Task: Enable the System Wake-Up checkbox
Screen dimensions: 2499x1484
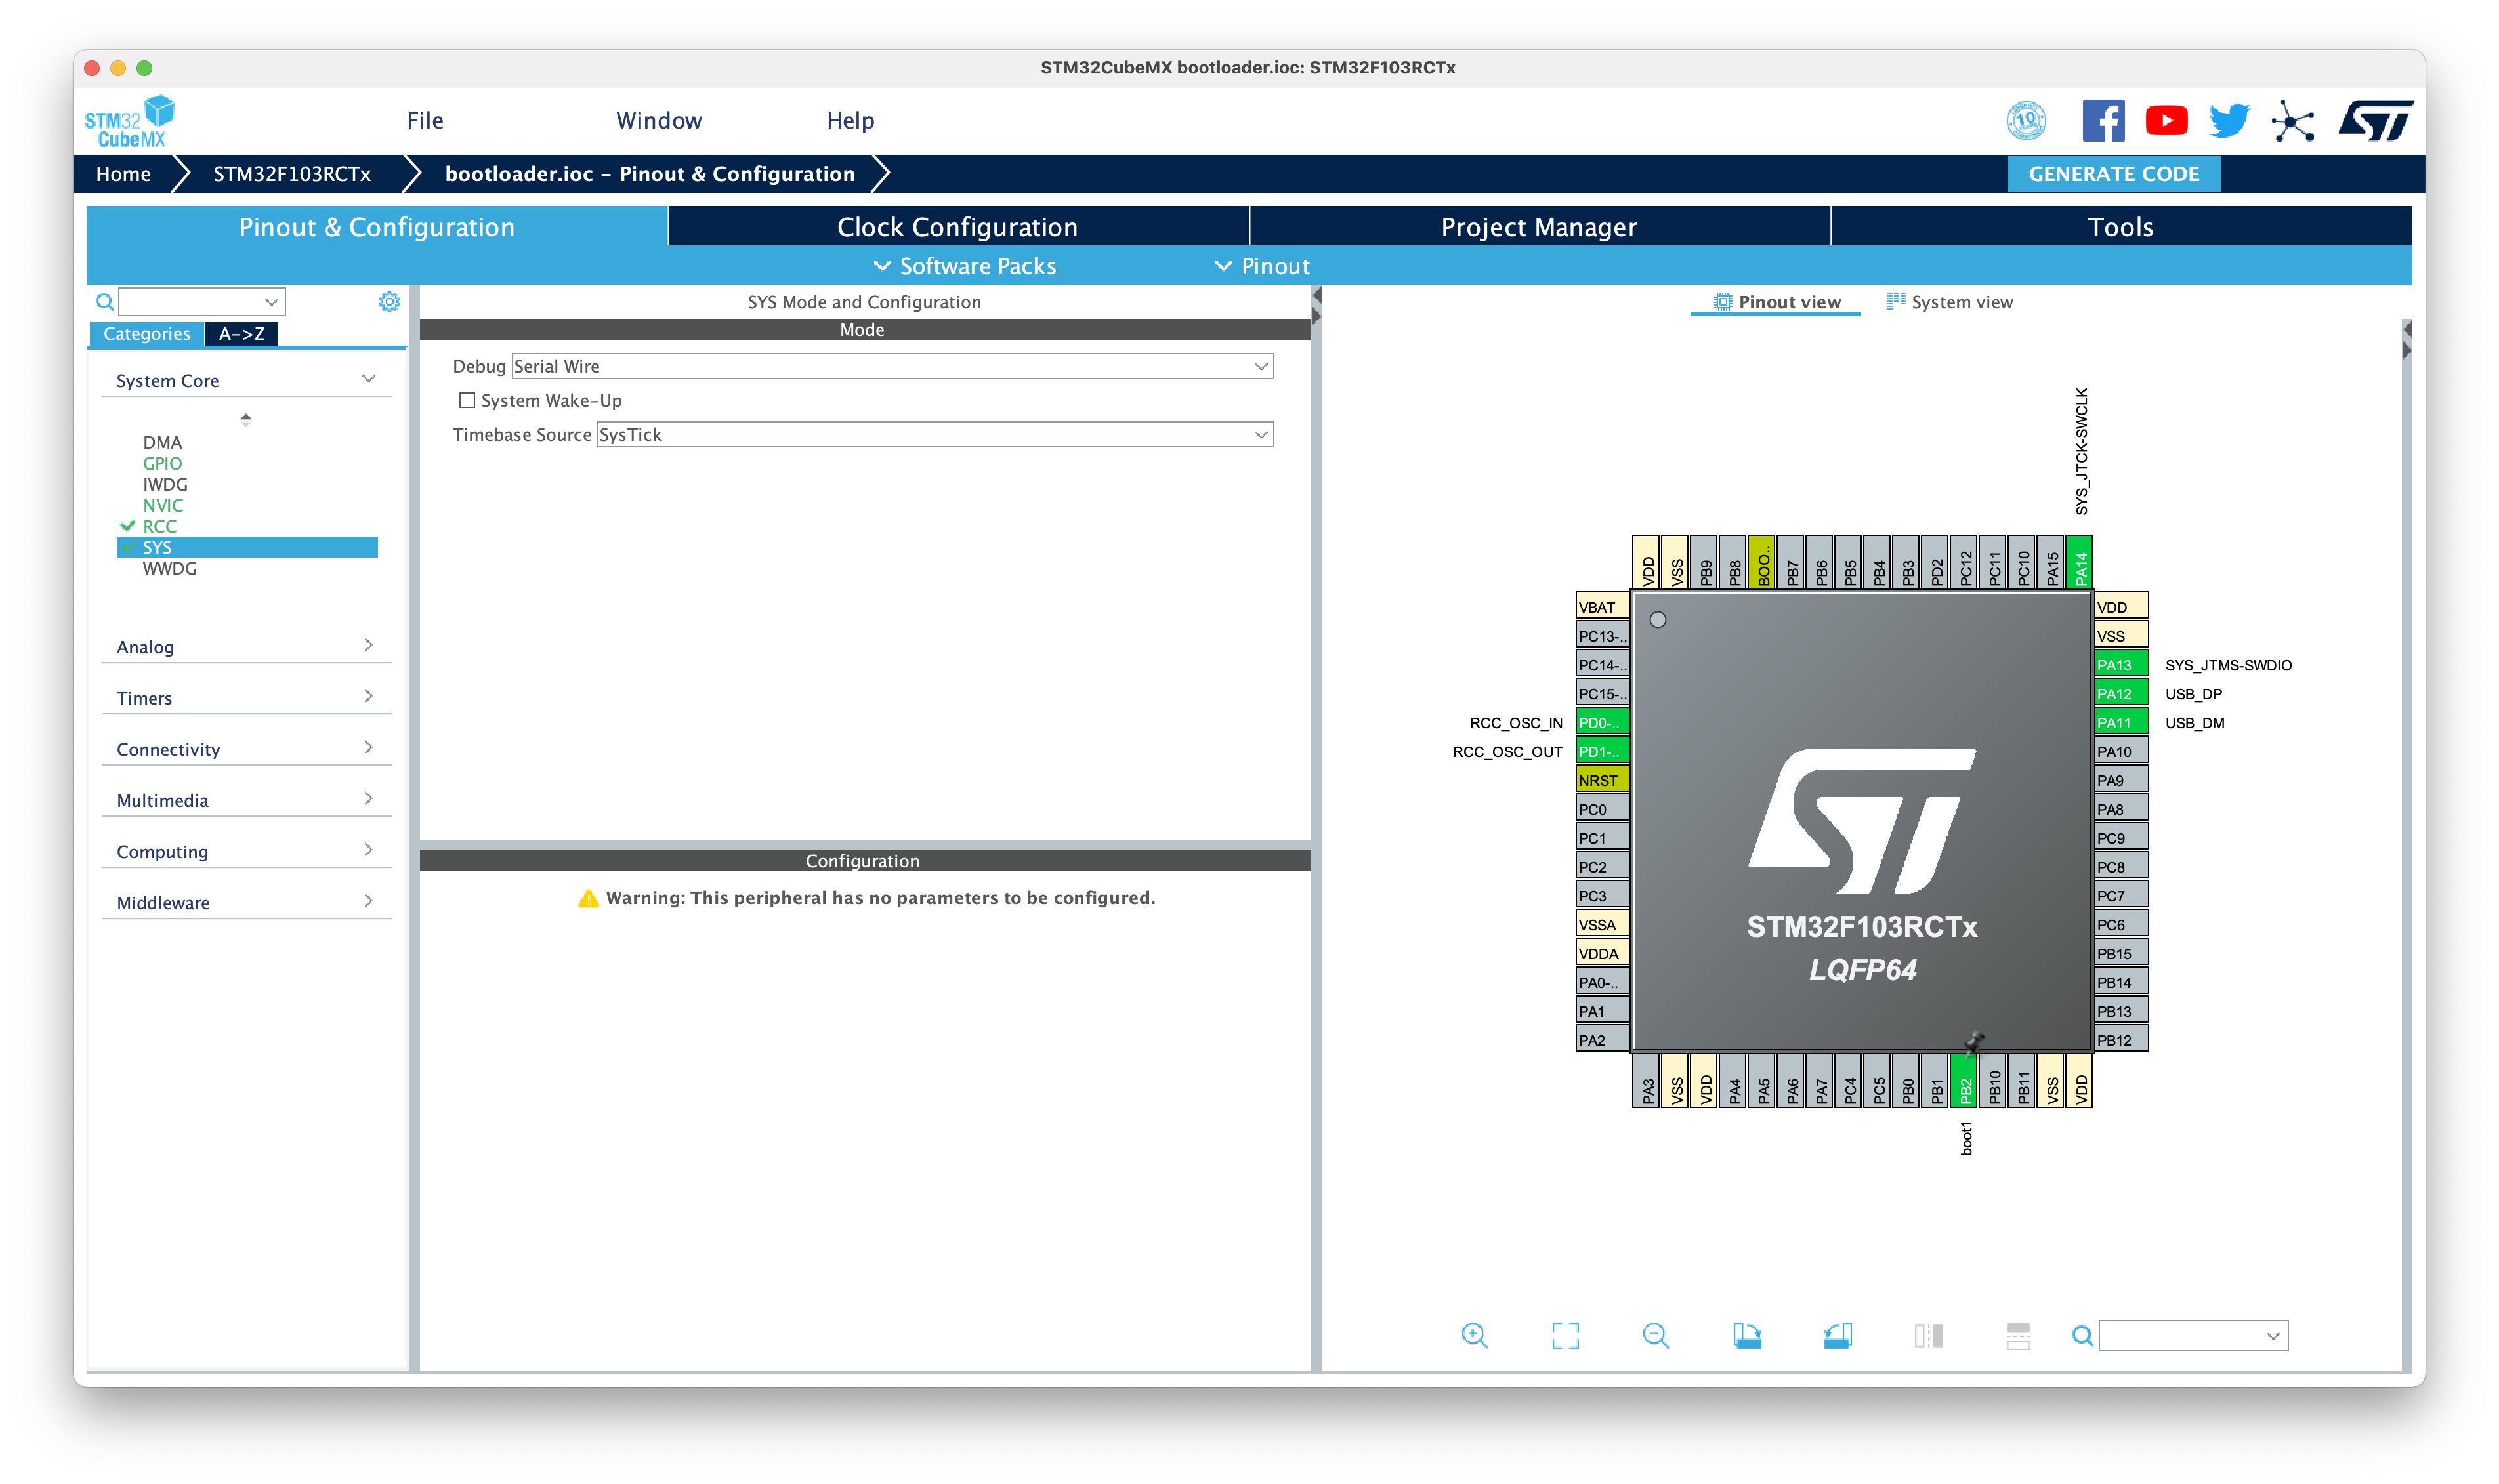Action: coord(467,400)
